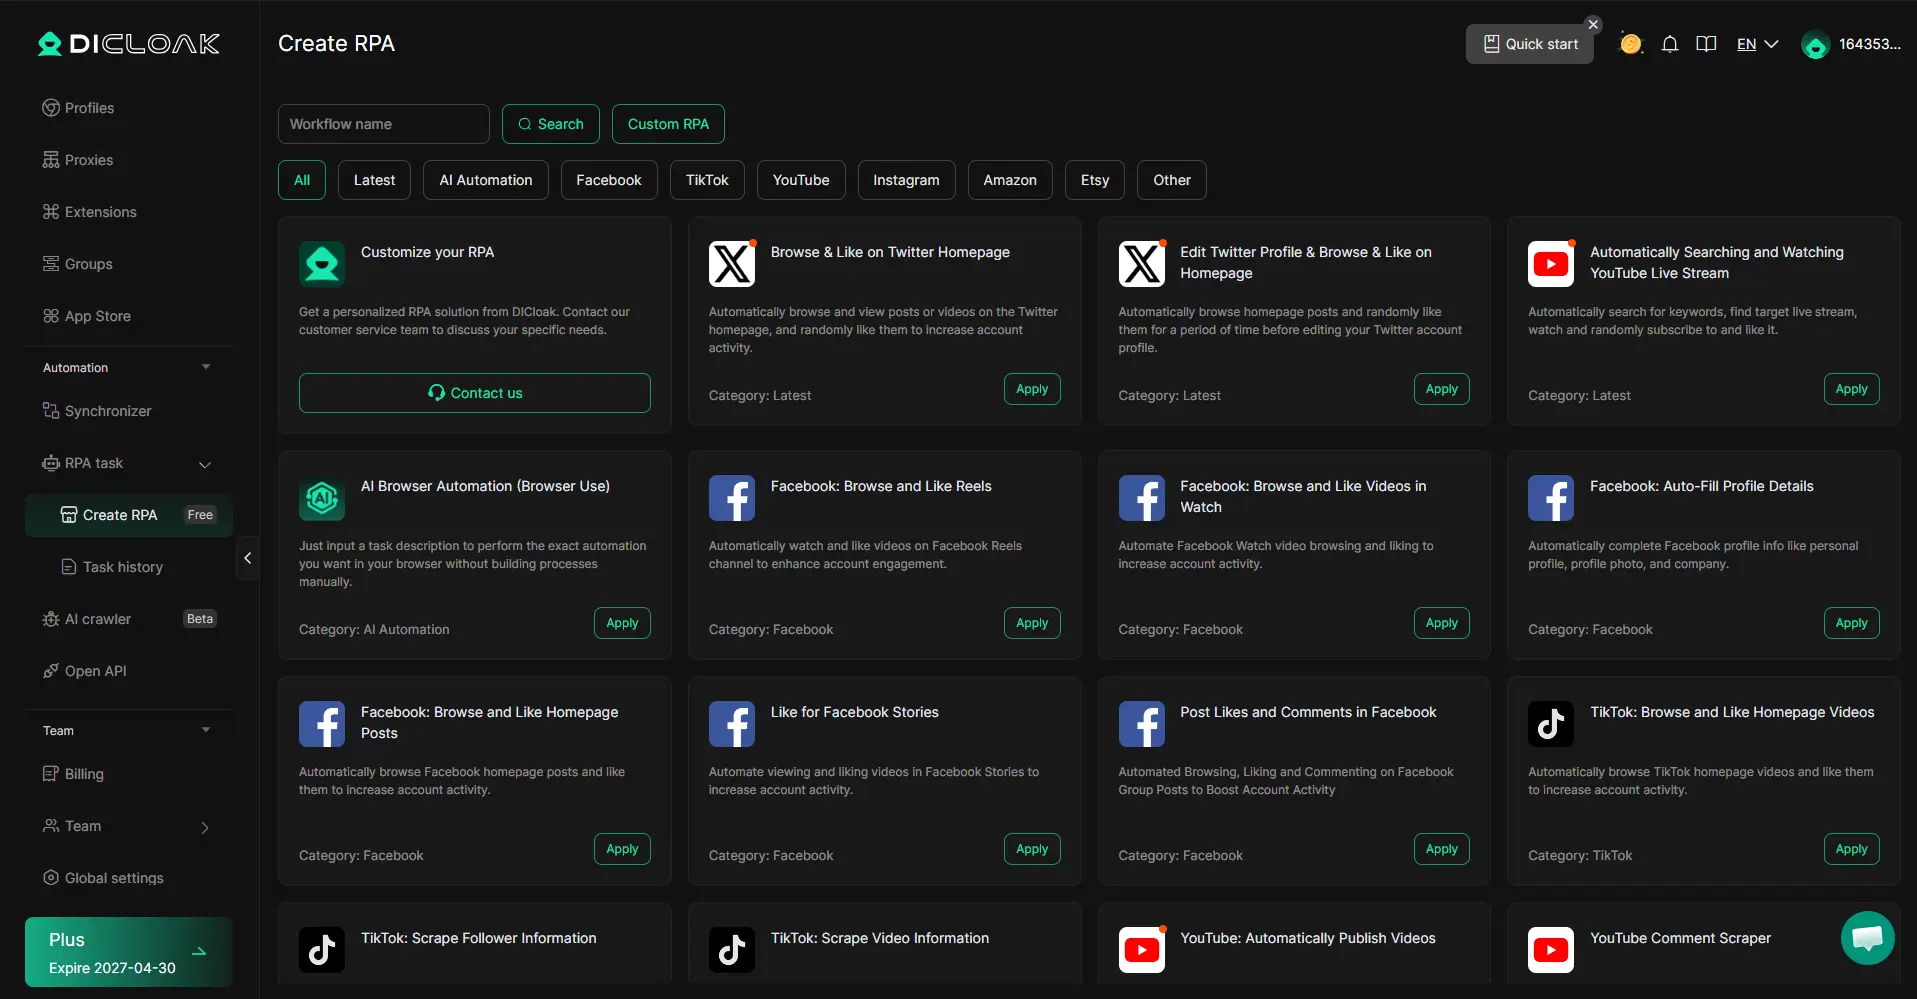1917x999 pixels.
Task: Expand the Team submenu chevron
Action: (205, 827)
